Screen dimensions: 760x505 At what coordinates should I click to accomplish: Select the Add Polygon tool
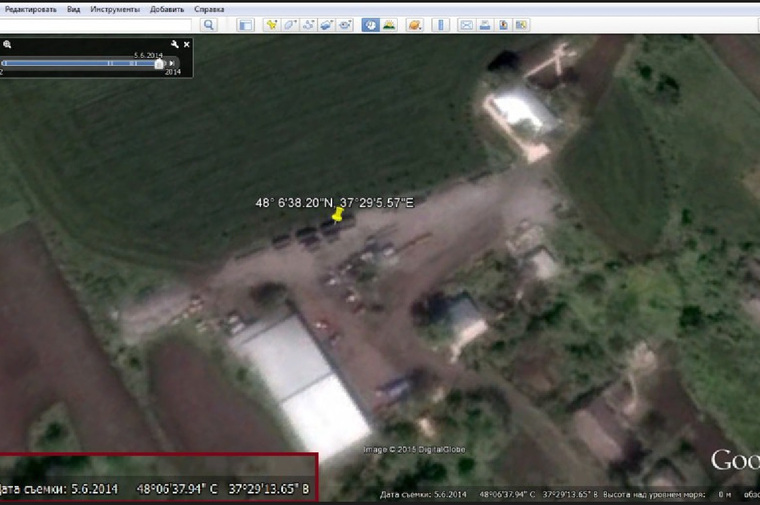290,25
